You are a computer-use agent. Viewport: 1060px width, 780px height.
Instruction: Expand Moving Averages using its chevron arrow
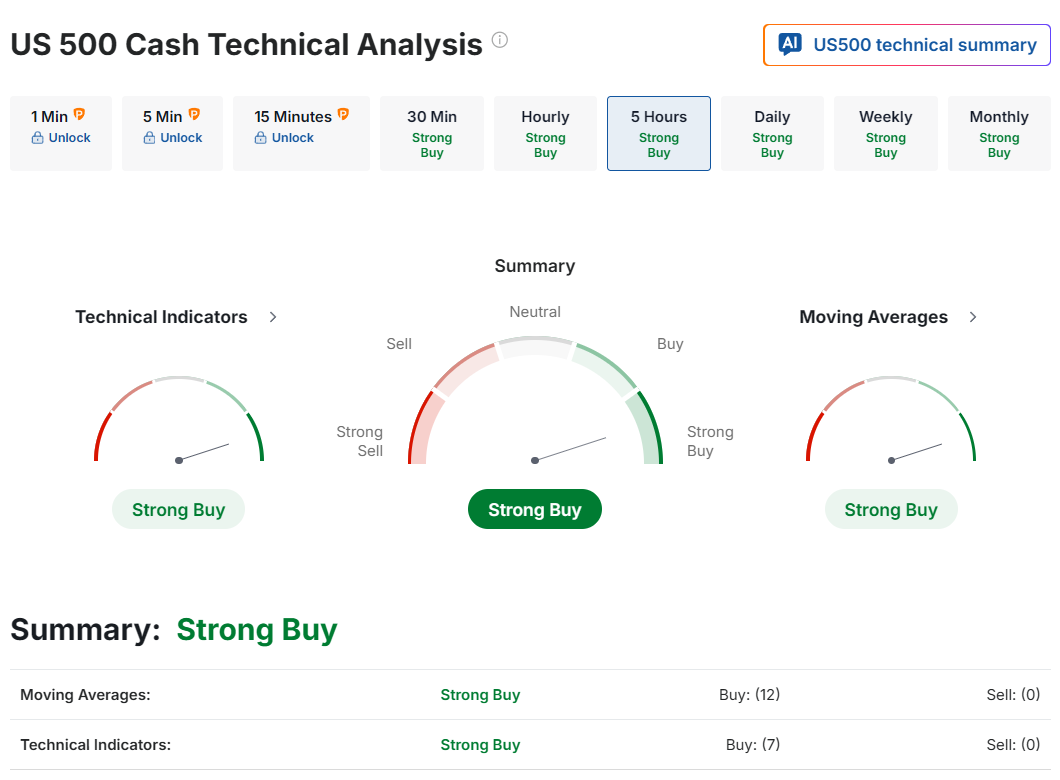(x=973, y=317)
